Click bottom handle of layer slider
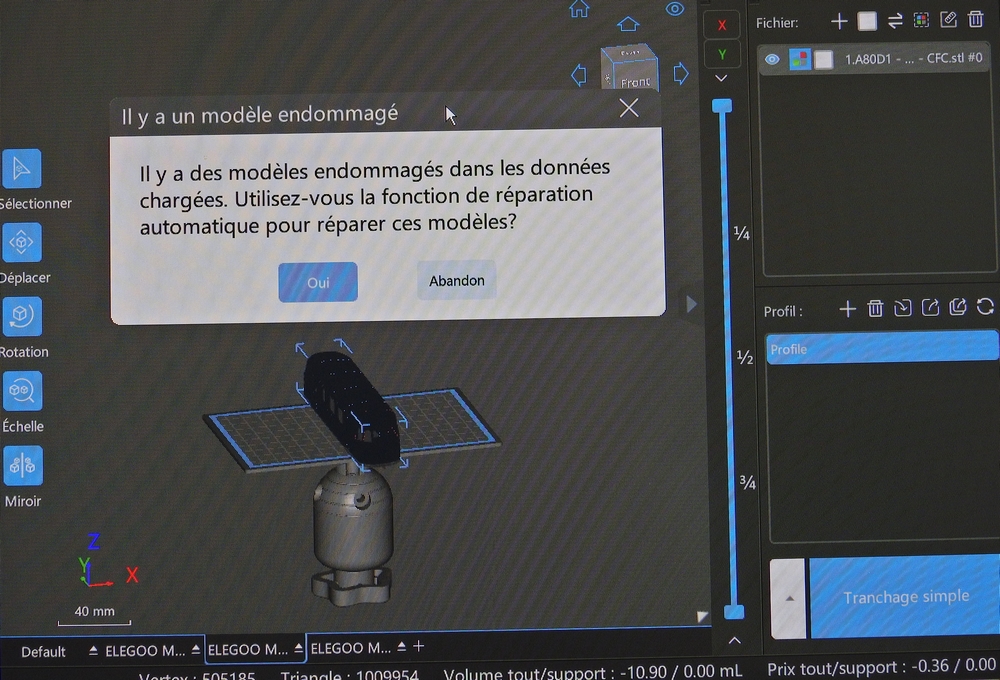1000x680 pixels. pyautogui.click(x=734, y=612)
